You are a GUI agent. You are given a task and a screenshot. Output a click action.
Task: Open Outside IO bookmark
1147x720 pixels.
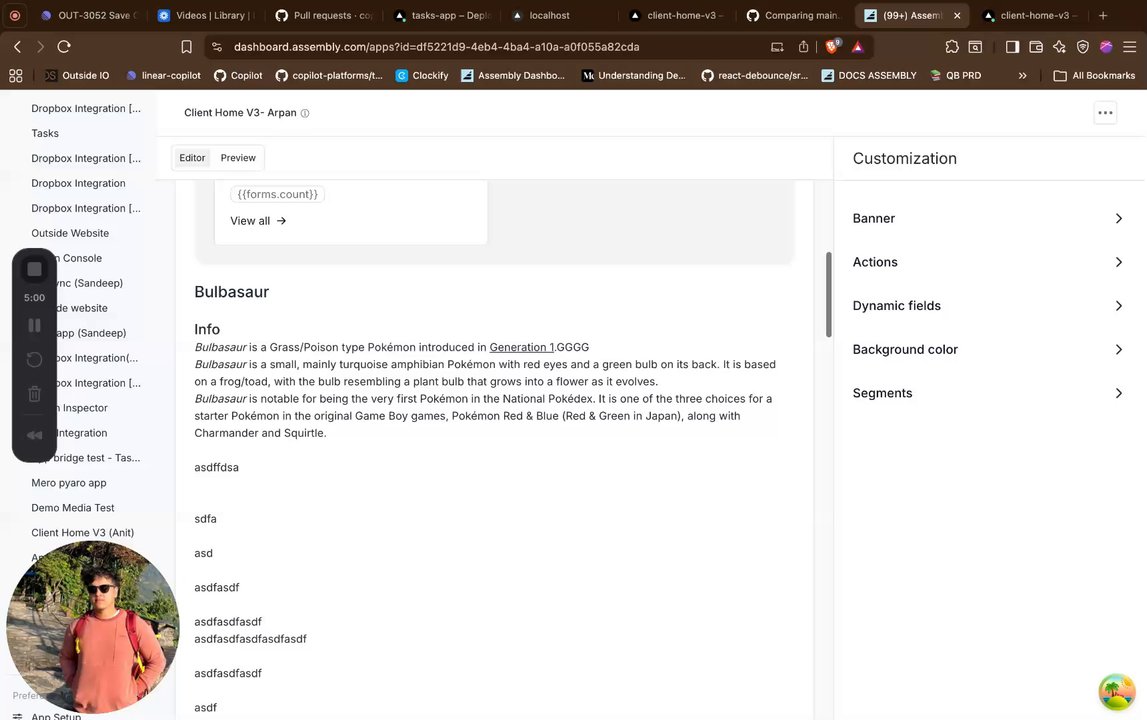(x=77, y=75)
